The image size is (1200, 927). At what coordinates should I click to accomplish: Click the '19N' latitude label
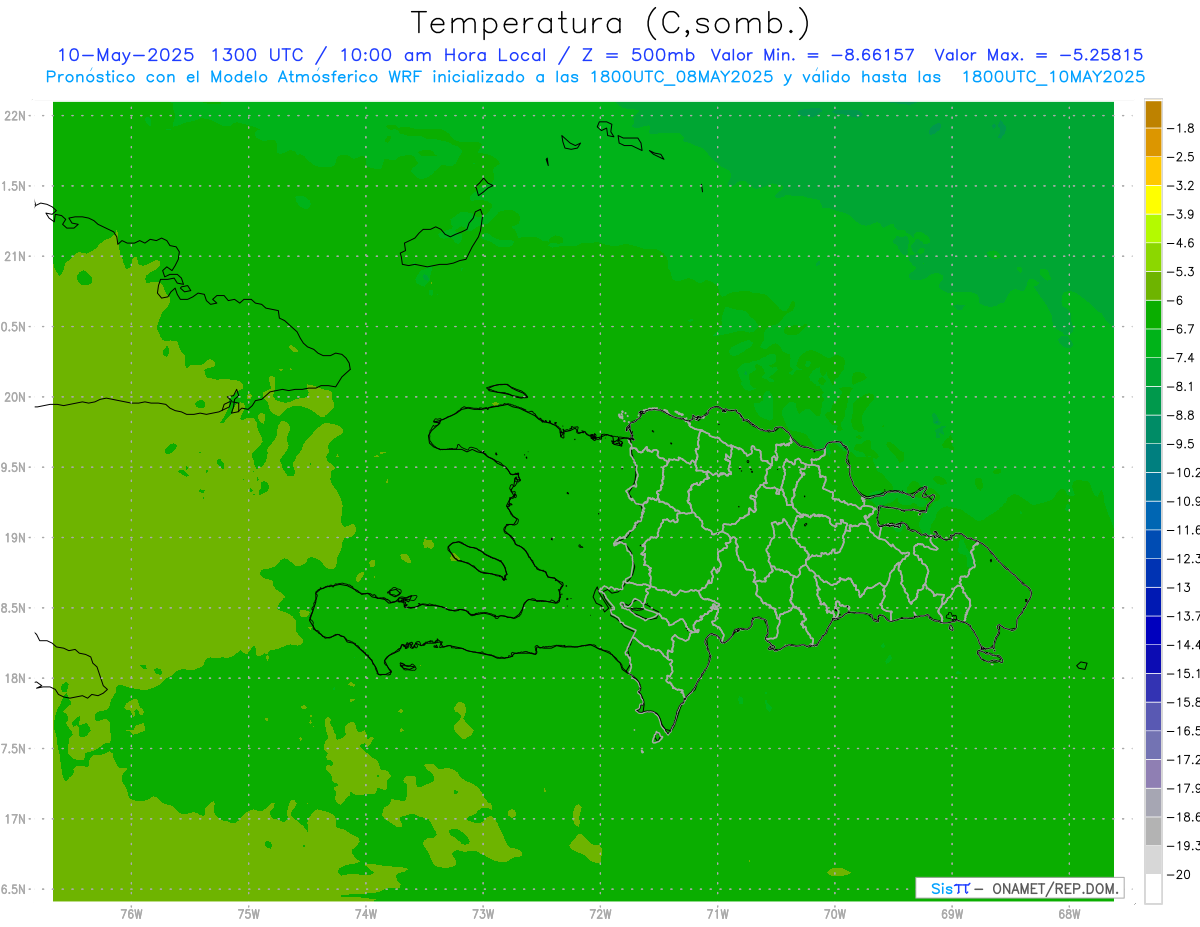point(17,538)
